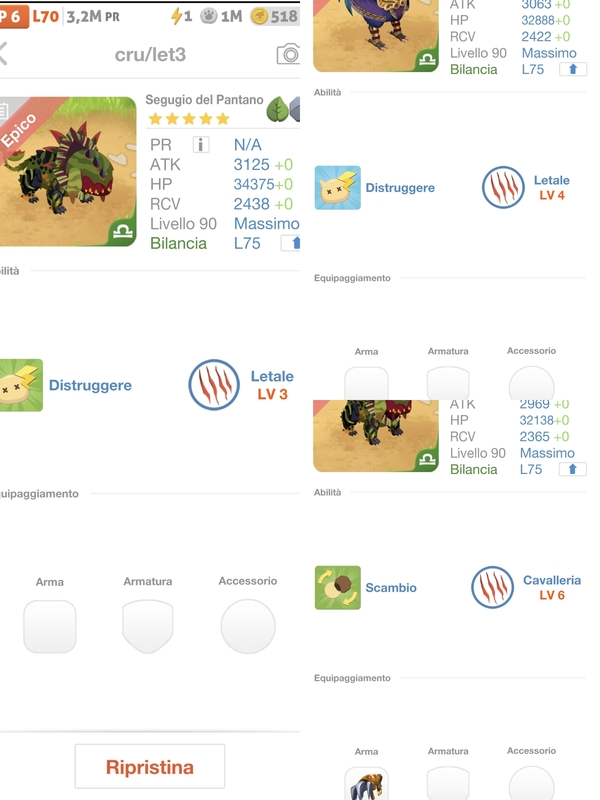Tap the gold coin 518 counter

pyautogui.click(x=274, y=16)
